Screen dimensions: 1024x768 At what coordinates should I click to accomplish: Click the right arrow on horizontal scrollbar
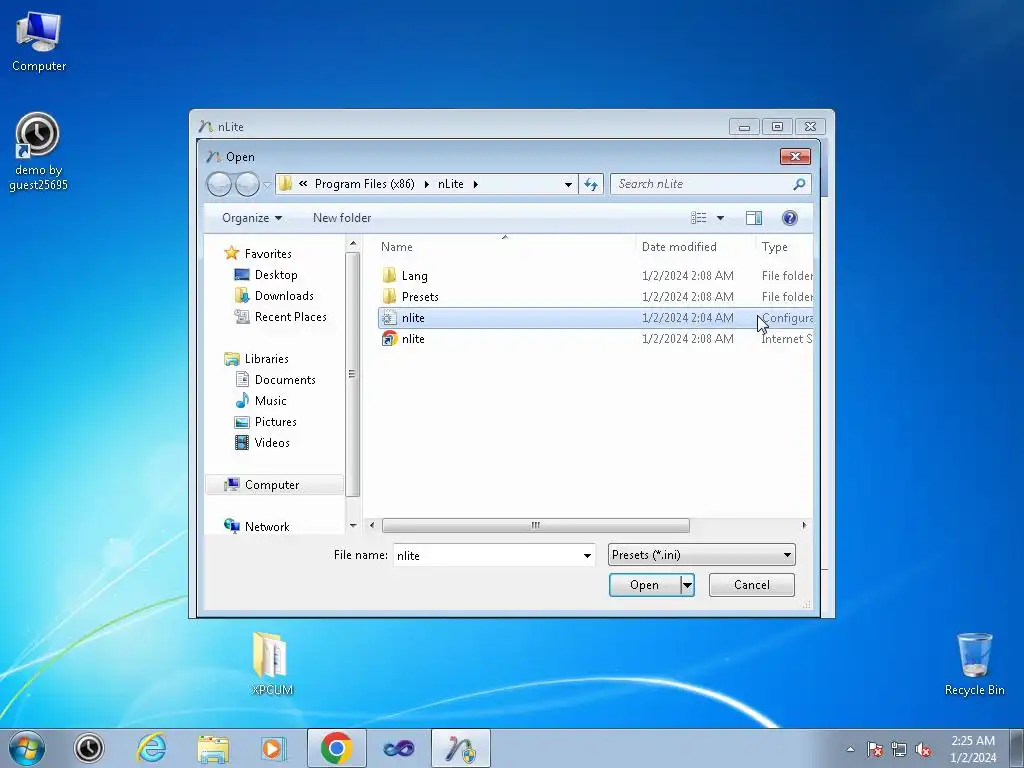(x=804, y=526)
